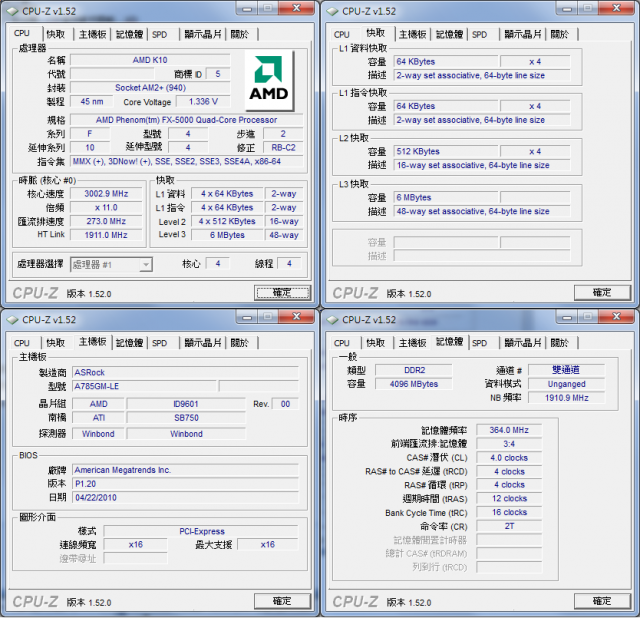Screen dimensions: 640x618
Task: Switch to 快取 tab in top-left window
Action: 56,34
